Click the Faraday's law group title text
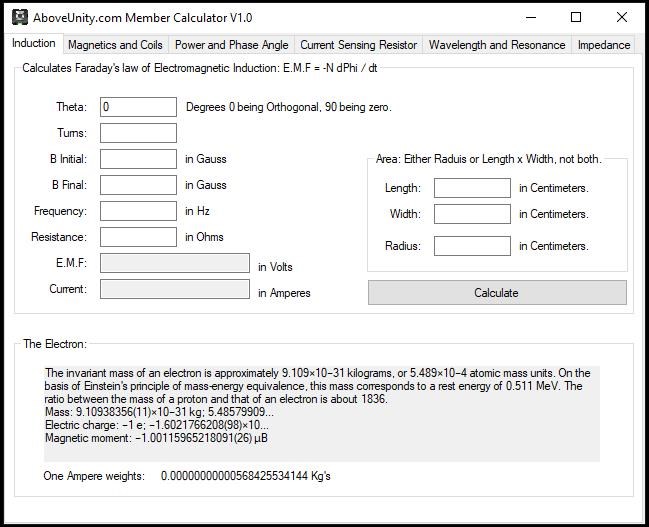649x527 pixels. pos(200,68)
